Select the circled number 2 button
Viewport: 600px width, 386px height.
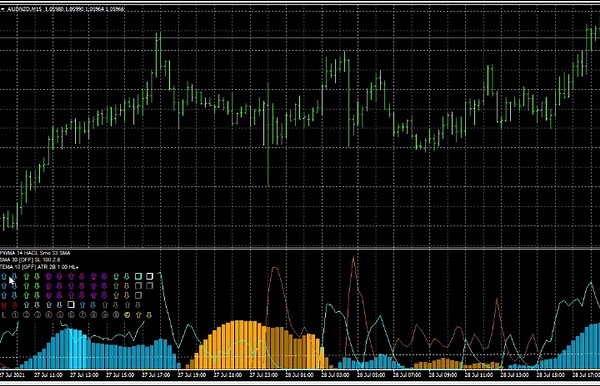(x=26, y=315)
